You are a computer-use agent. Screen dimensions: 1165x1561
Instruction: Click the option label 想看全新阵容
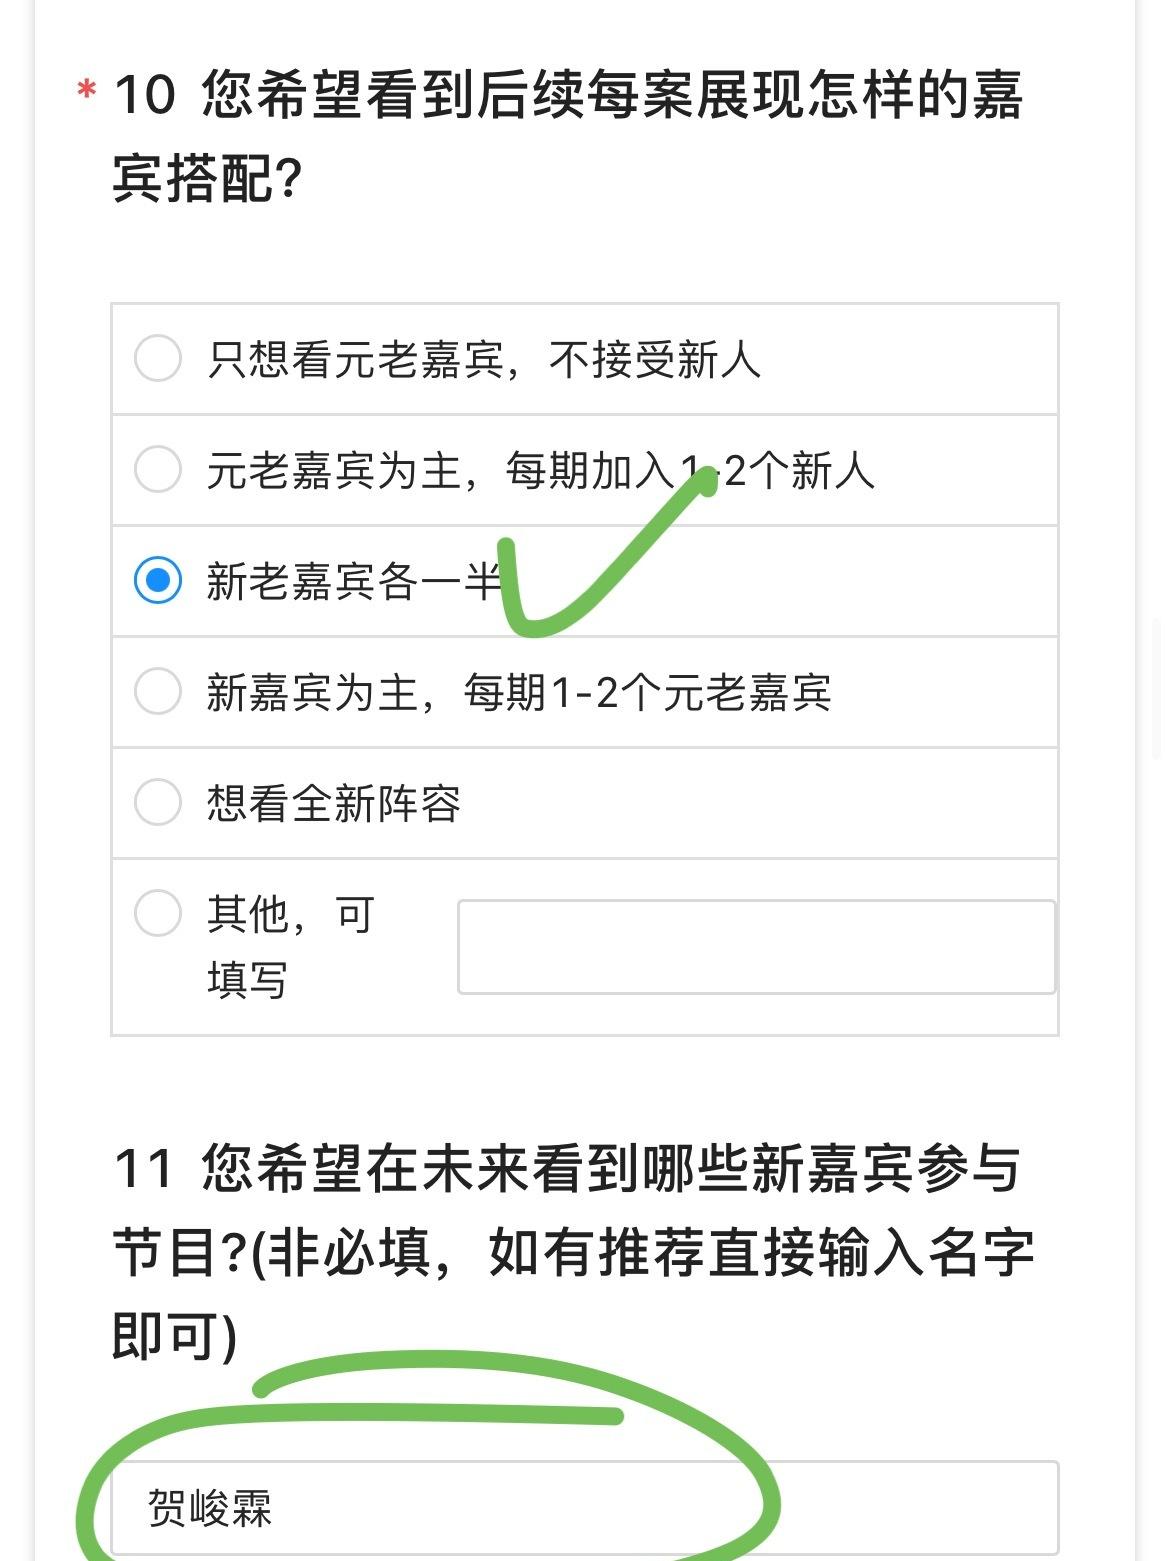333,804
